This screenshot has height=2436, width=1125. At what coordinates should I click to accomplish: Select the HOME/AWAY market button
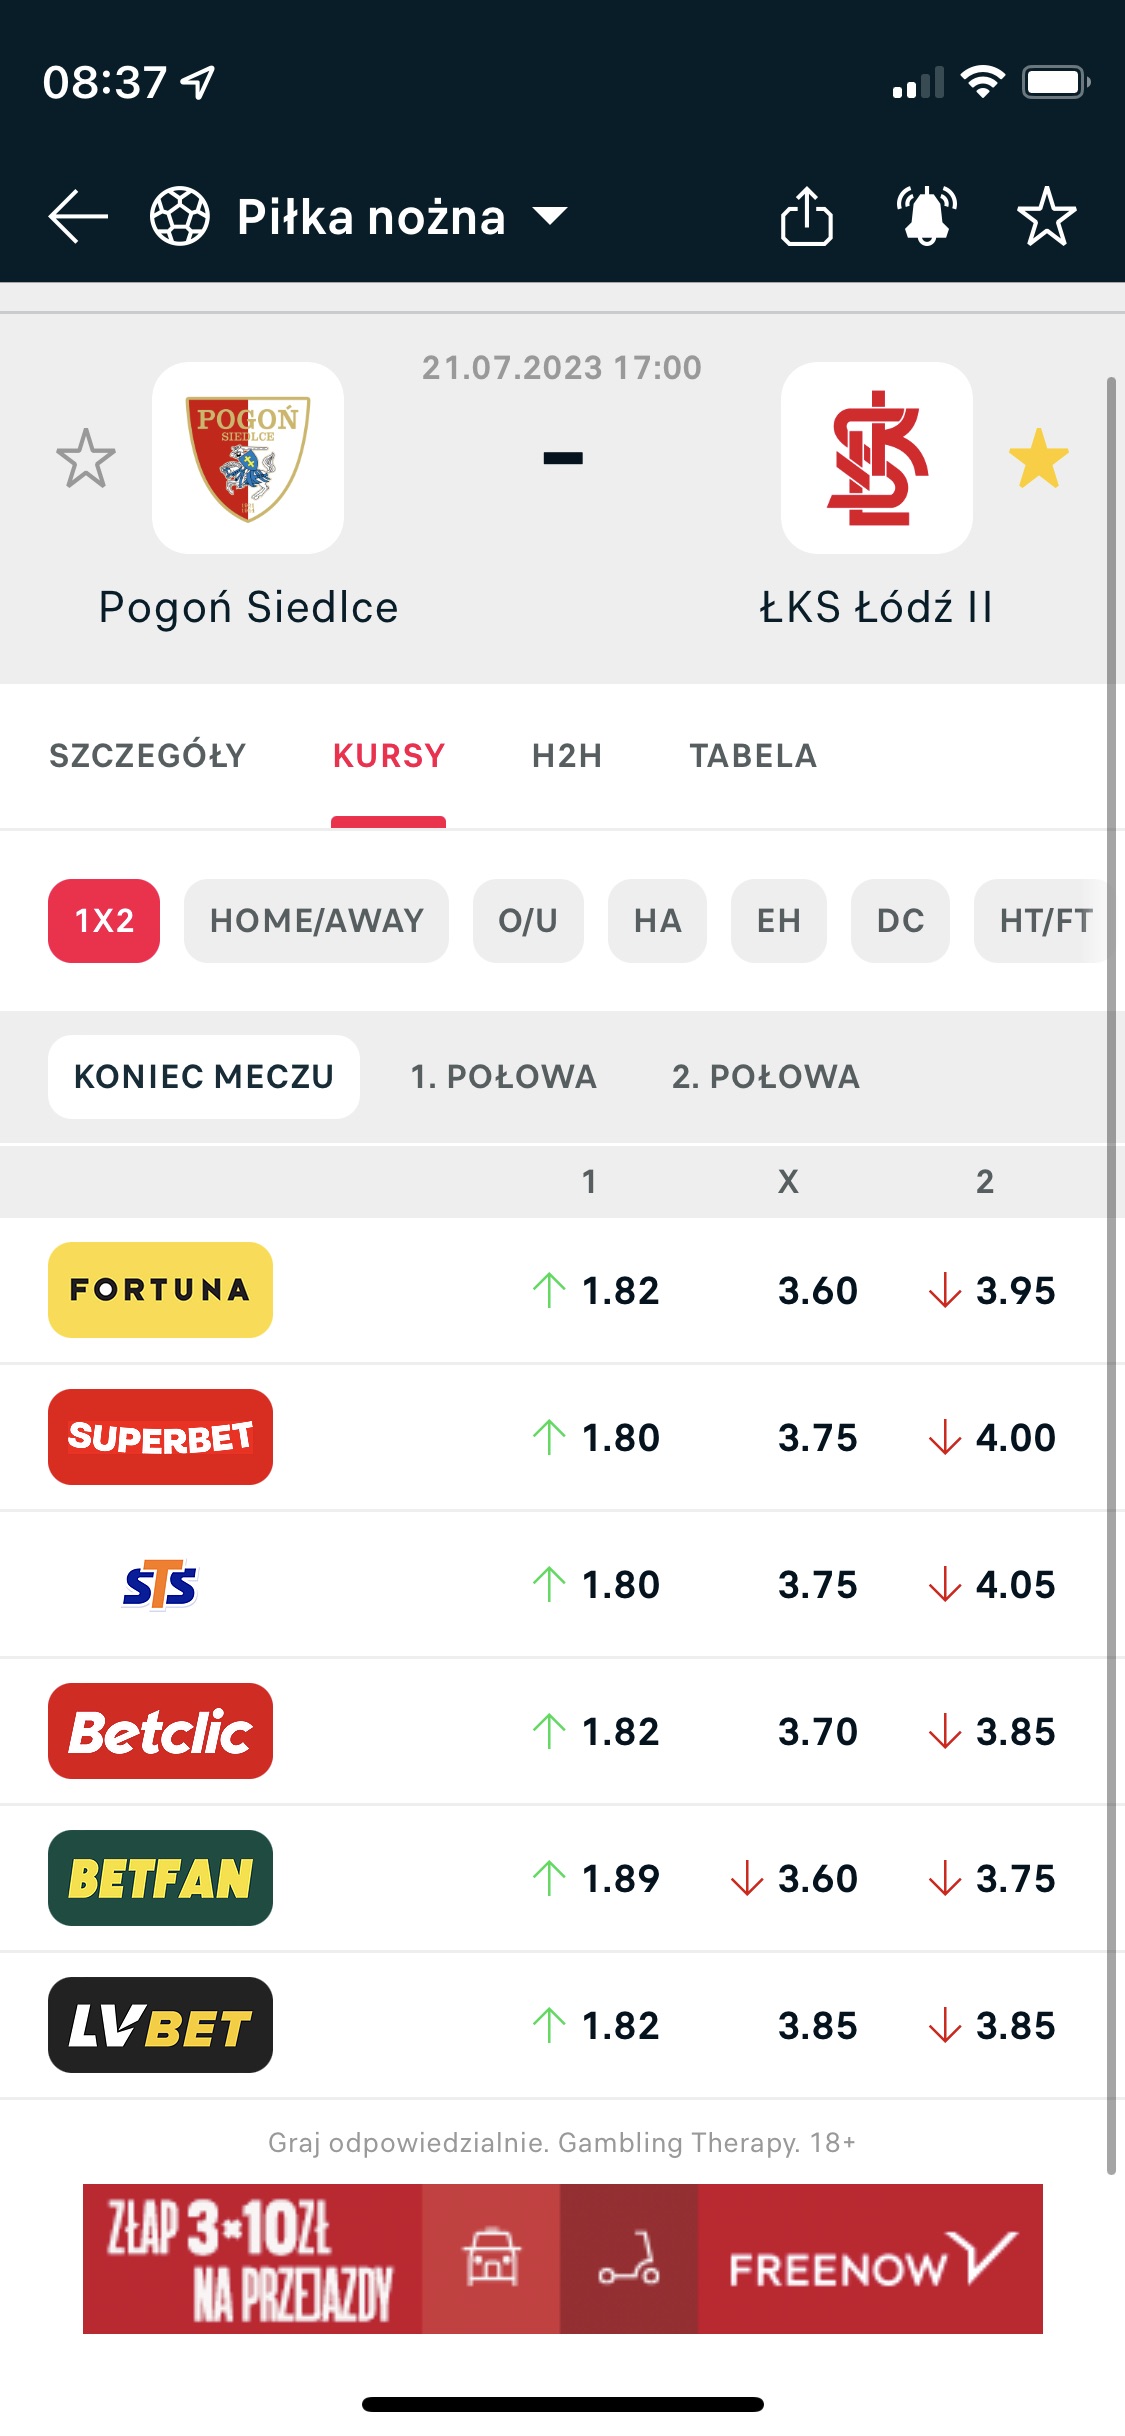pyautogui.click(x=316, y=921)
